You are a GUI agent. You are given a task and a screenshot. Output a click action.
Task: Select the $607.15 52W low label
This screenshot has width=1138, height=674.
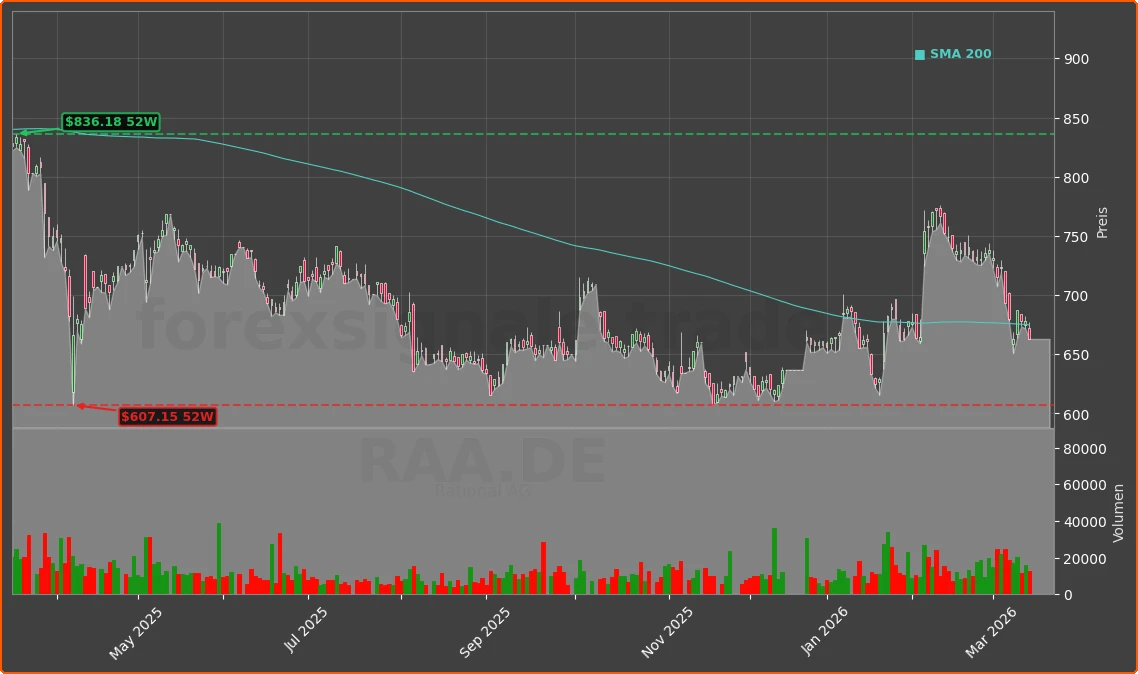point(166,417)
